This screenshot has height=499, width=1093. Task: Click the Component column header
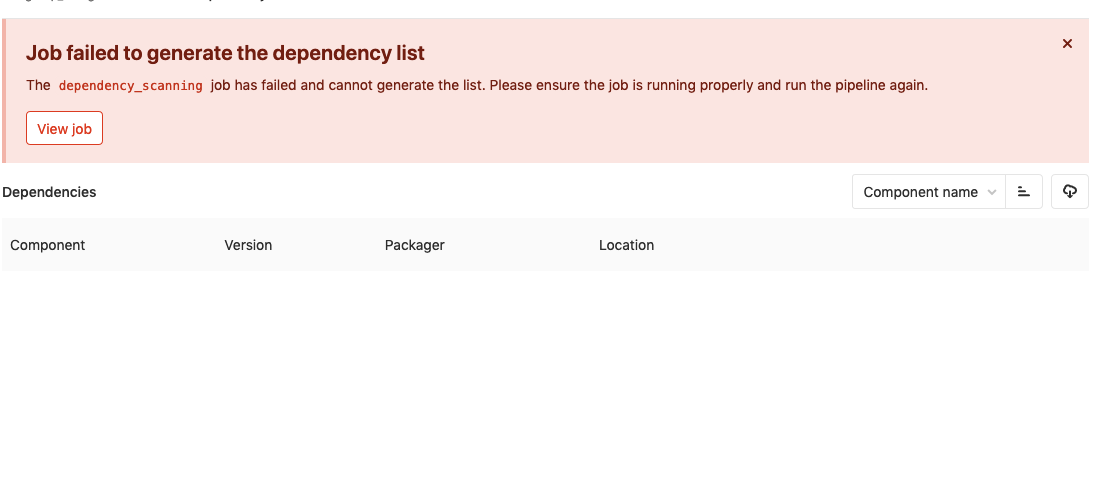pyautogui.click(x=48, y=245)
